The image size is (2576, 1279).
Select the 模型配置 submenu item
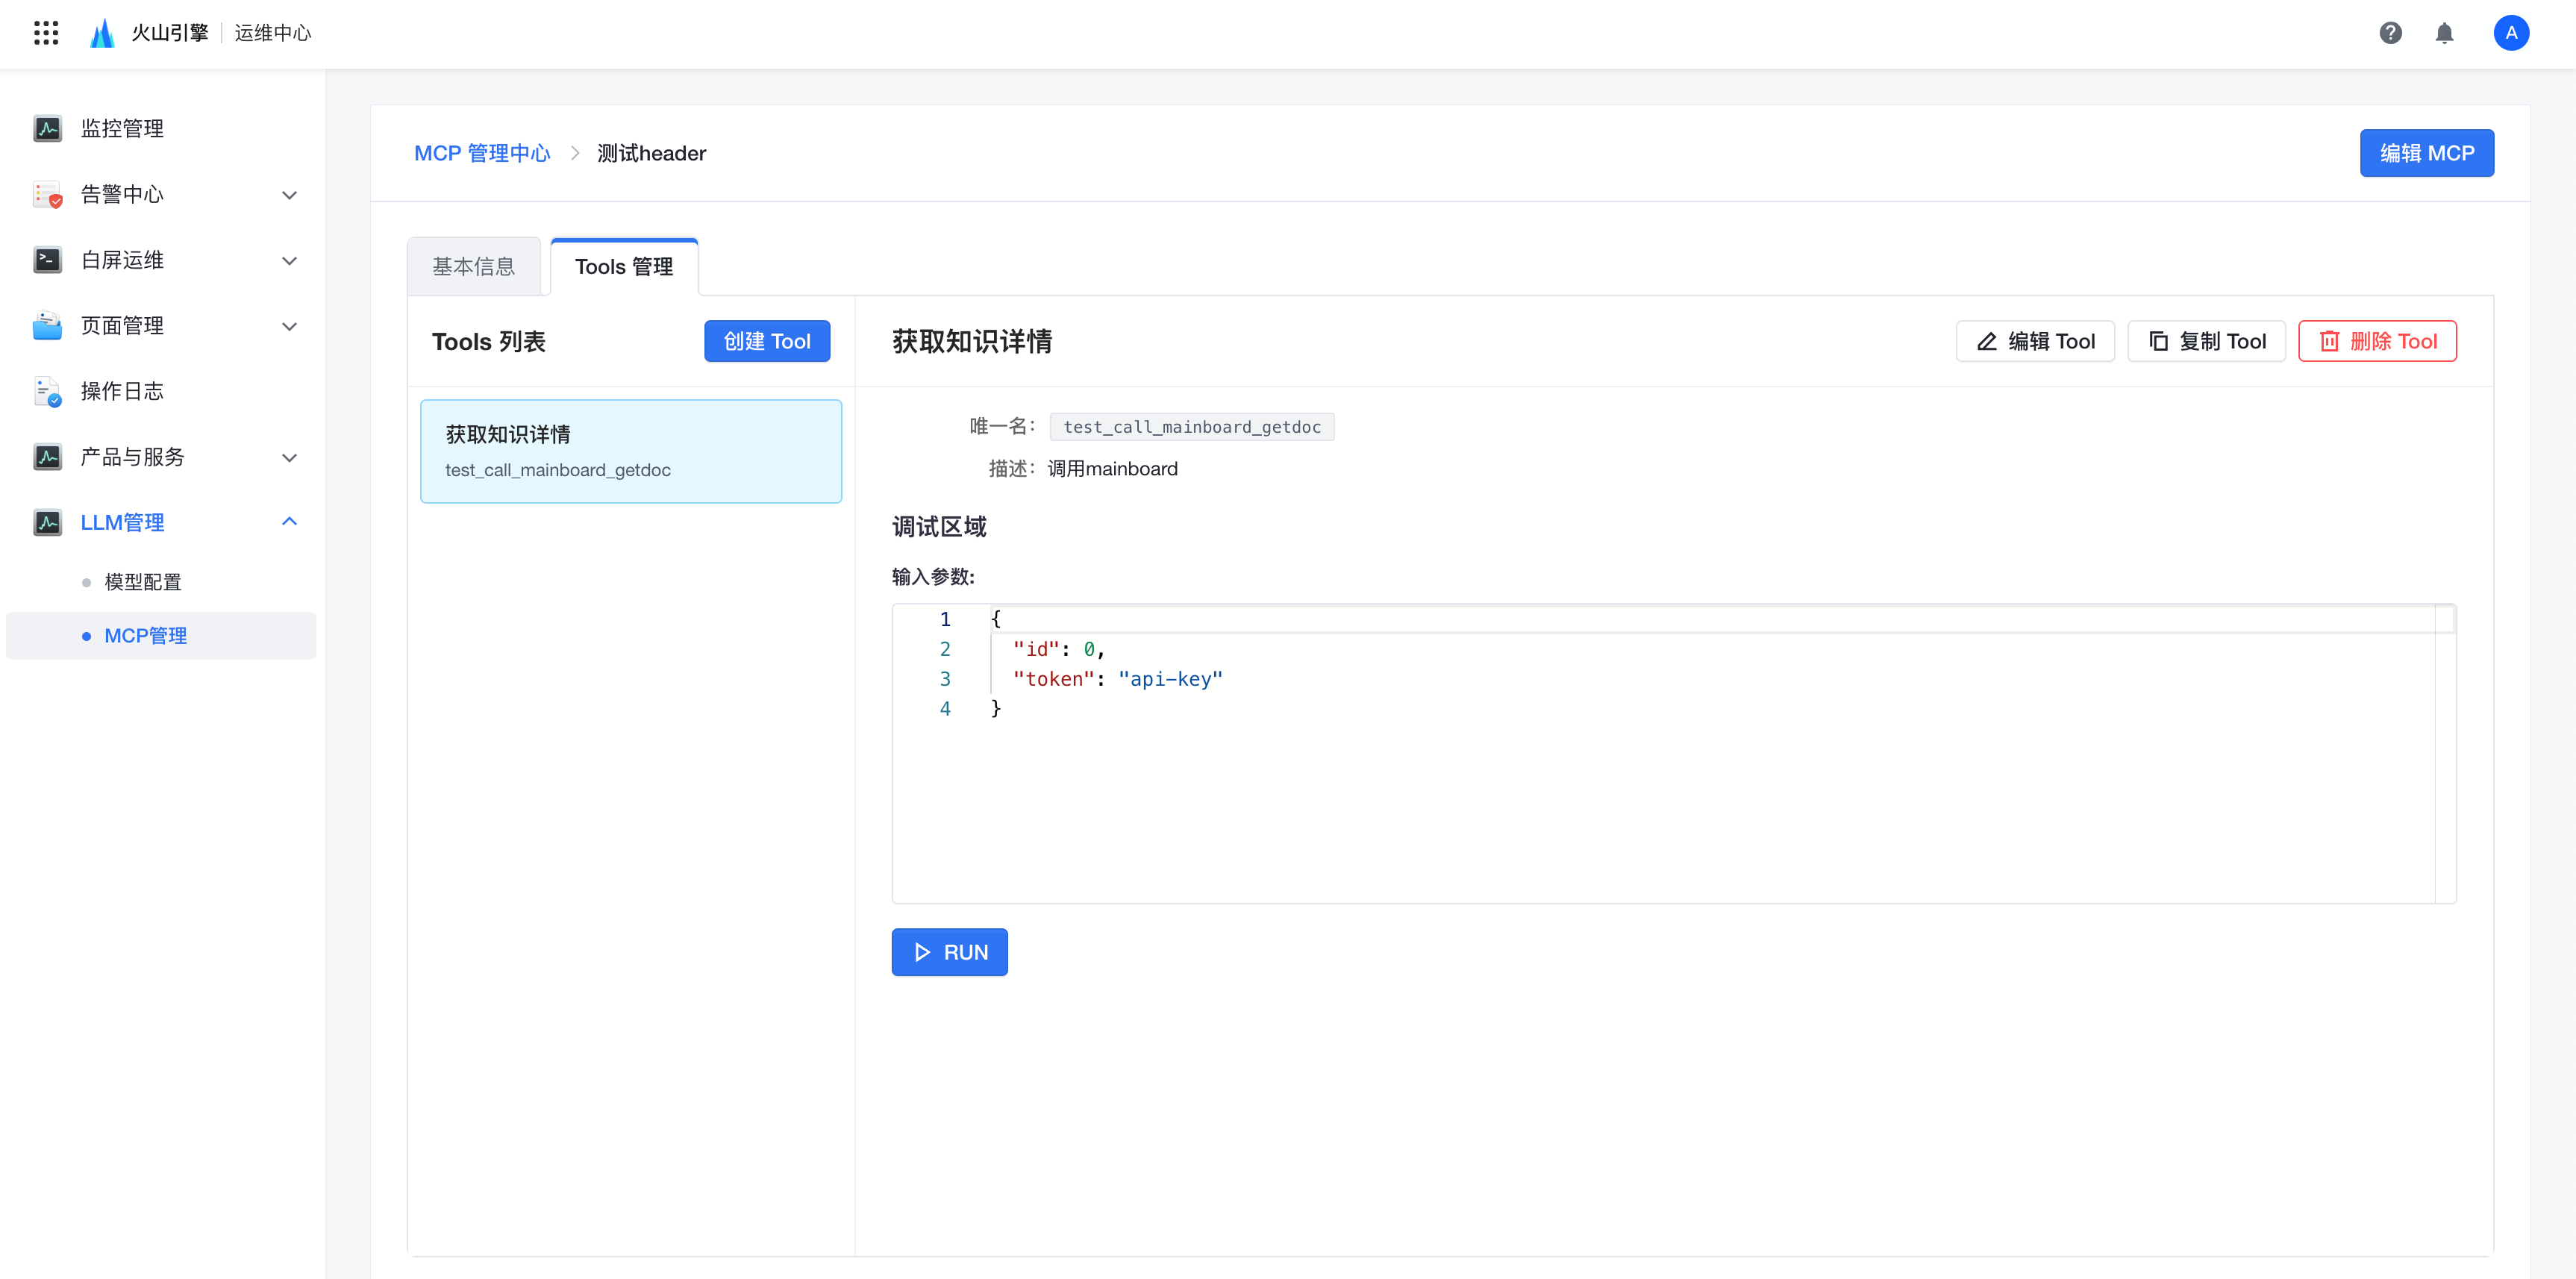point(143,582)
